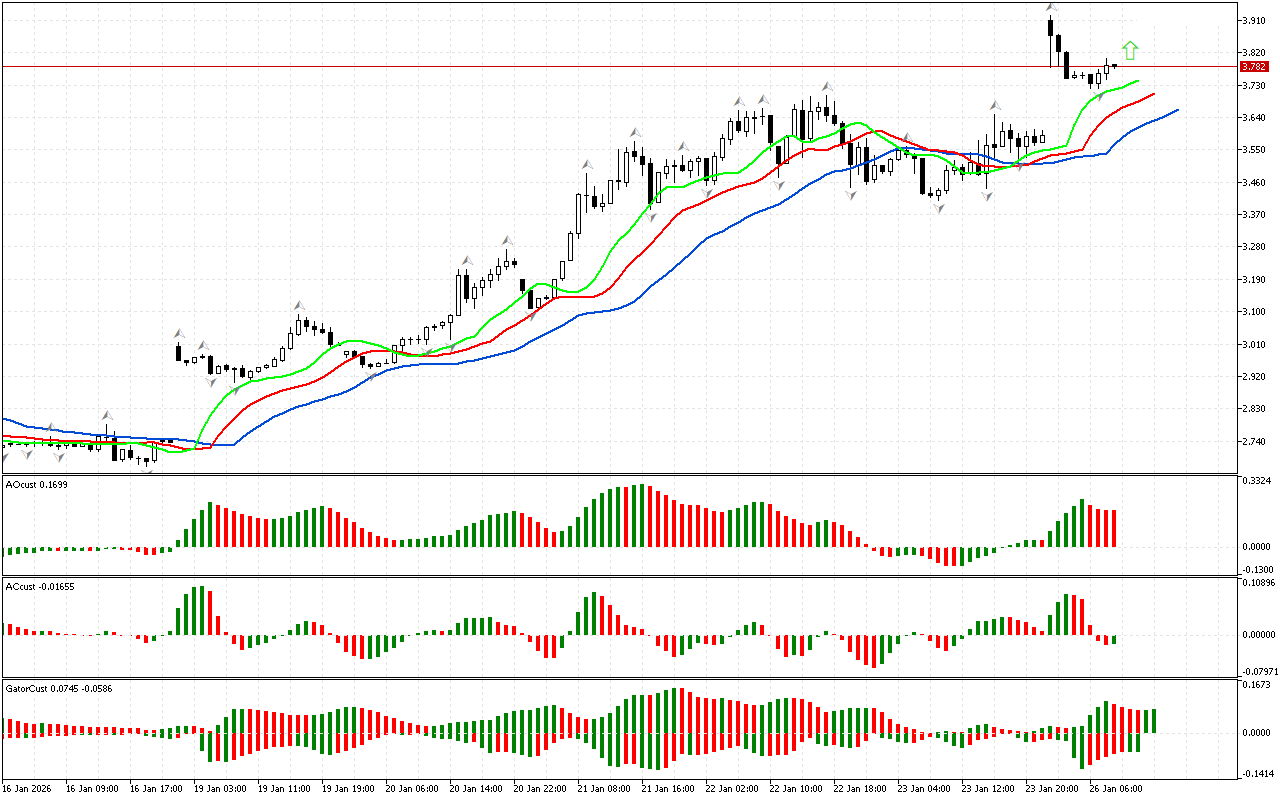Click the 0.3324 value on the AO scale
Screen dimensions: 1280x800
pos(1255,482)
